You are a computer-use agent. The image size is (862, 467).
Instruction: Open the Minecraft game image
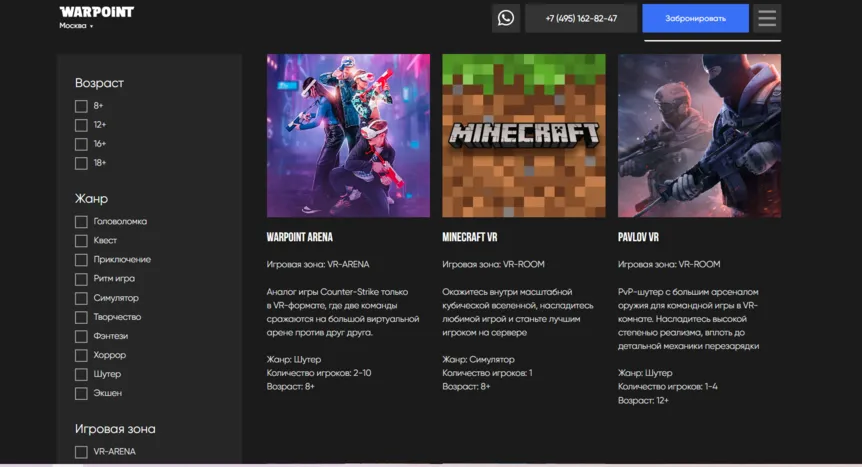(x=524, y=135)
